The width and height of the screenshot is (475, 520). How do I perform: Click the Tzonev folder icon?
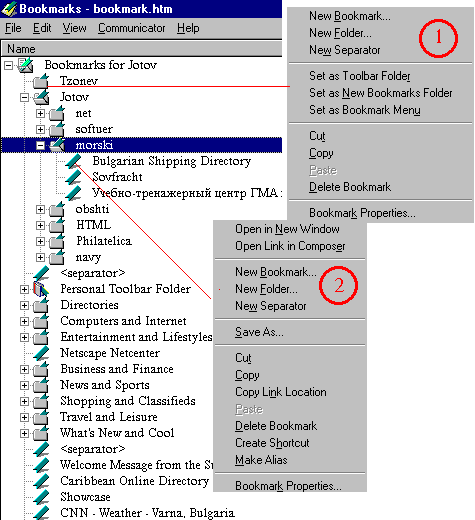[x=41, y=81]
